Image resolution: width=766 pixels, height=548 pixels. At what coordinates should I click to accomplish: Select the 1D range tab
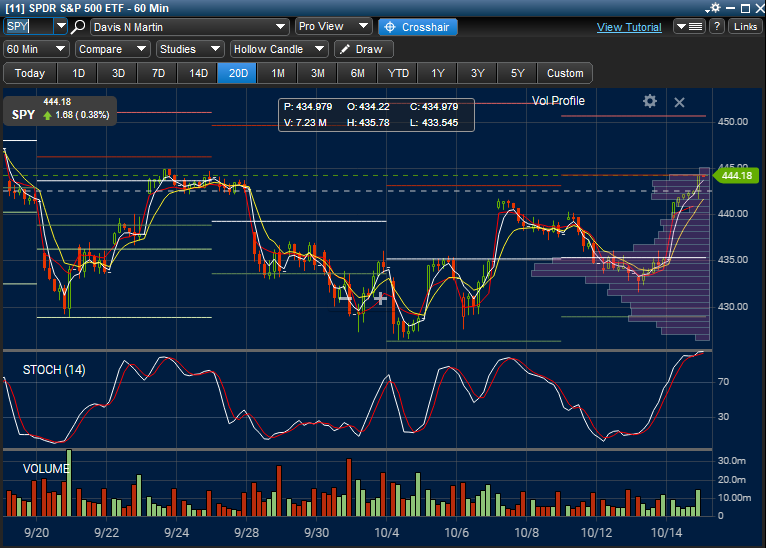click(78, 73)
